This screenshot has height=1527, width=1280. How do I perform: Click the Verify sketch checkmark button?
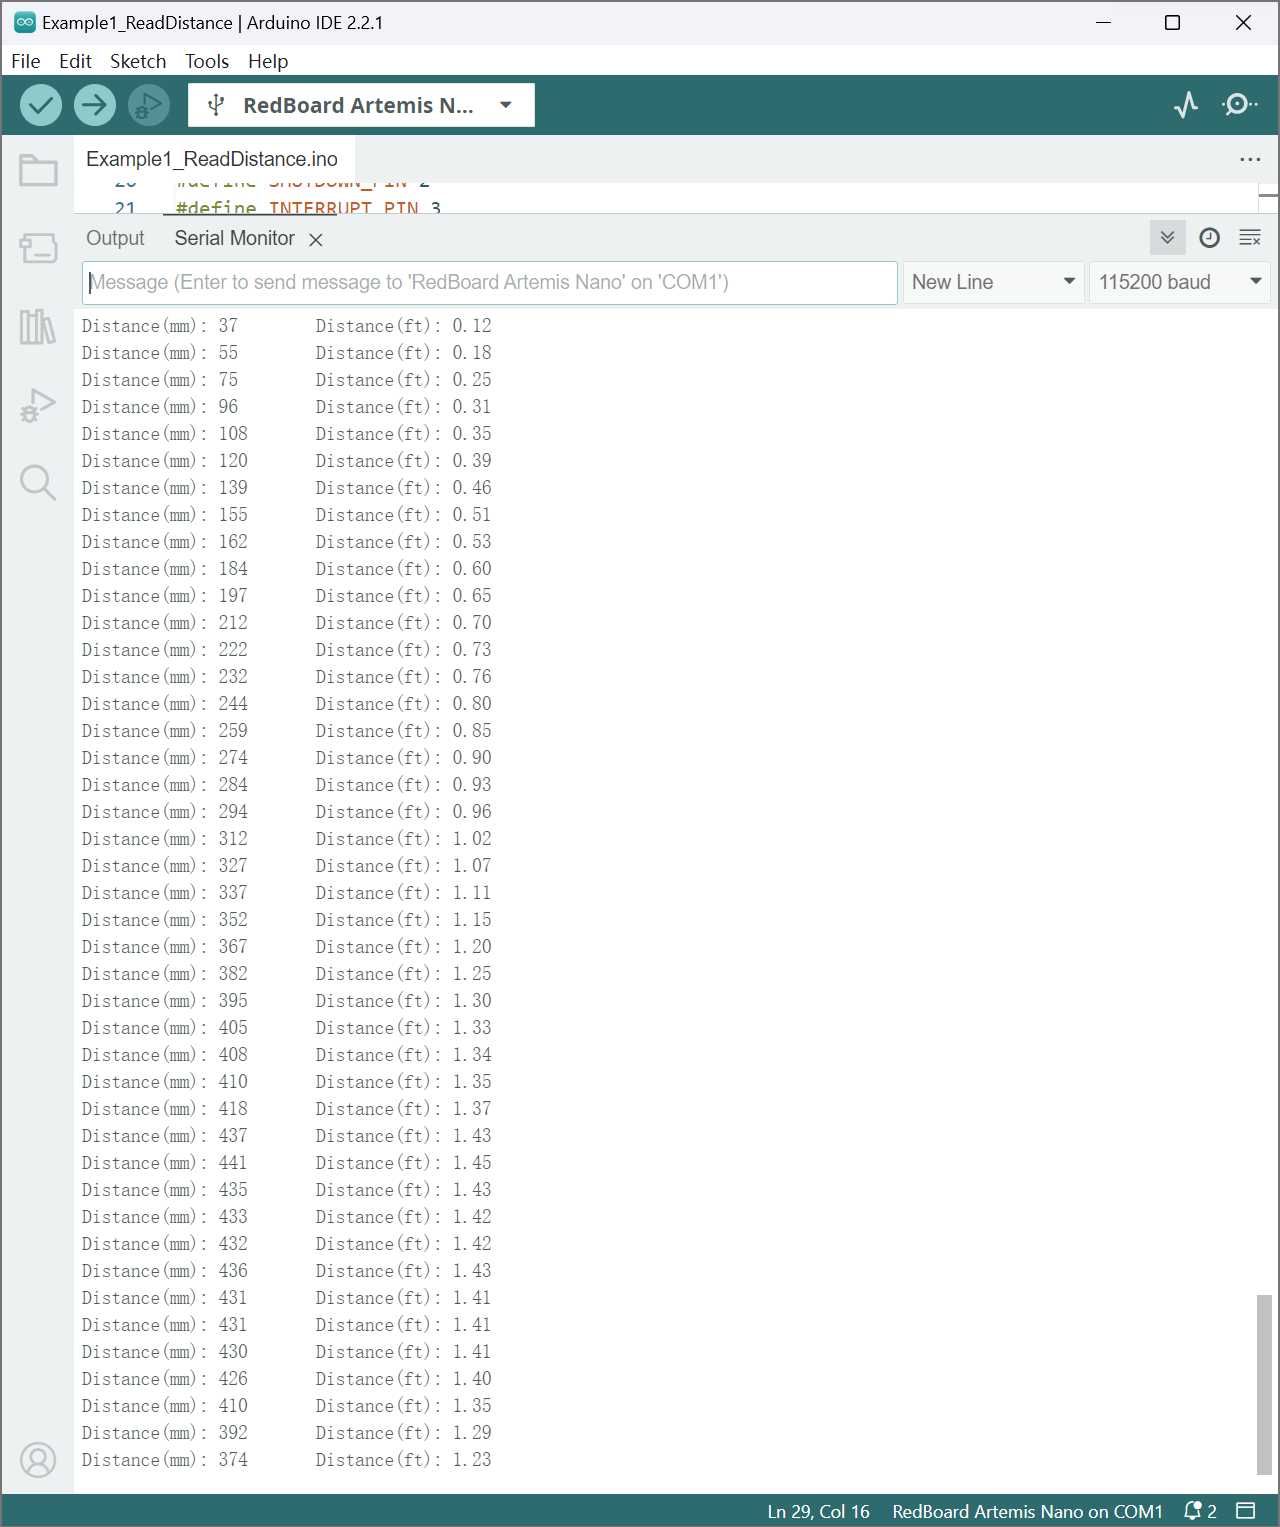(x=41, y=105)
